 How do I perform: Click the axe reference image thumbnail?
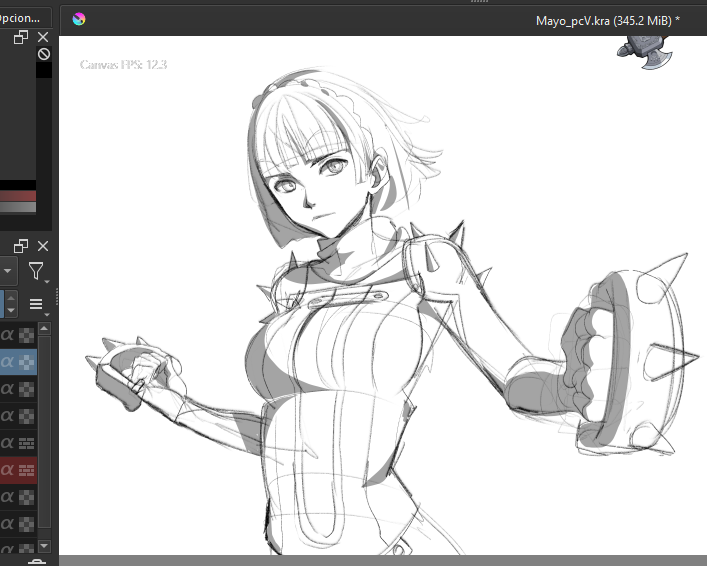click(645, 52)
